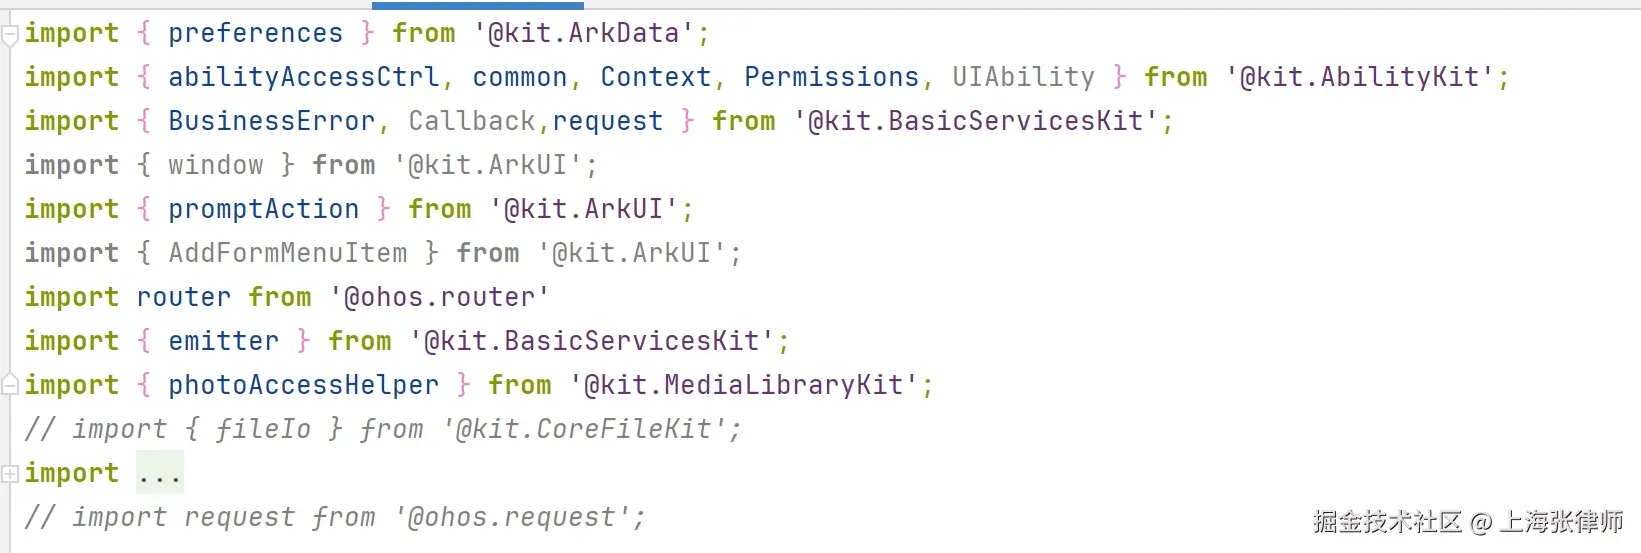This screenshot has width=1641, height=553.
Task: Click the unused UIAbility import name
Action: pos(1023,77)
